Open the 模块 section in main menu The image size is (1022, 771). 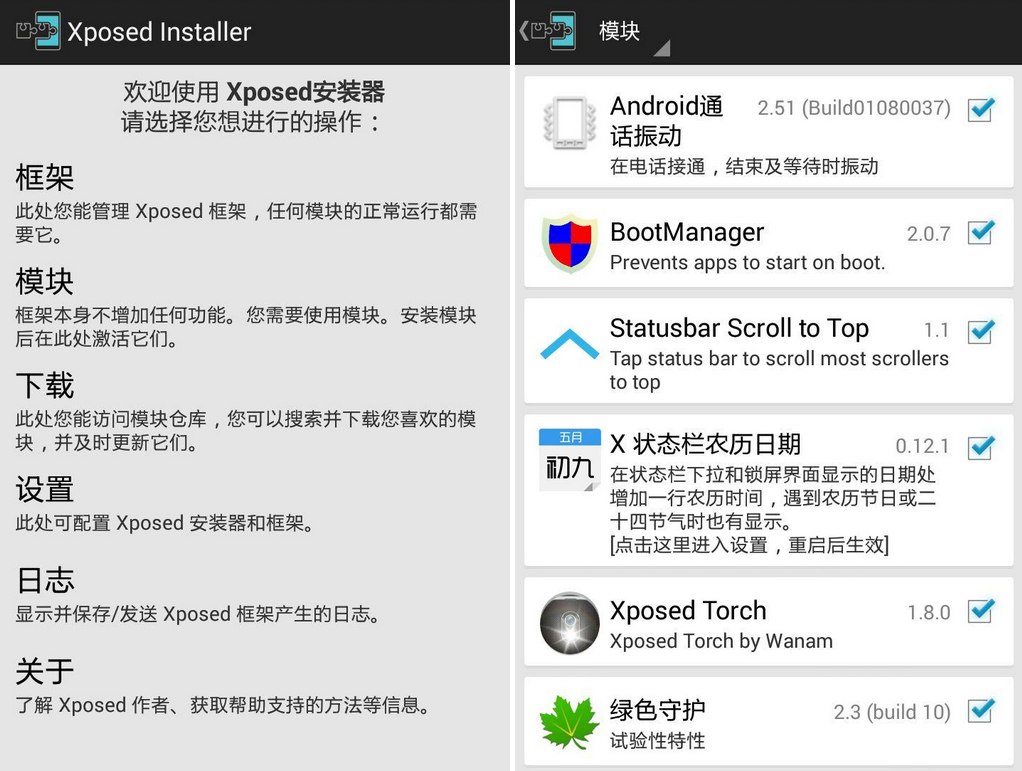(x=246, y=307)
